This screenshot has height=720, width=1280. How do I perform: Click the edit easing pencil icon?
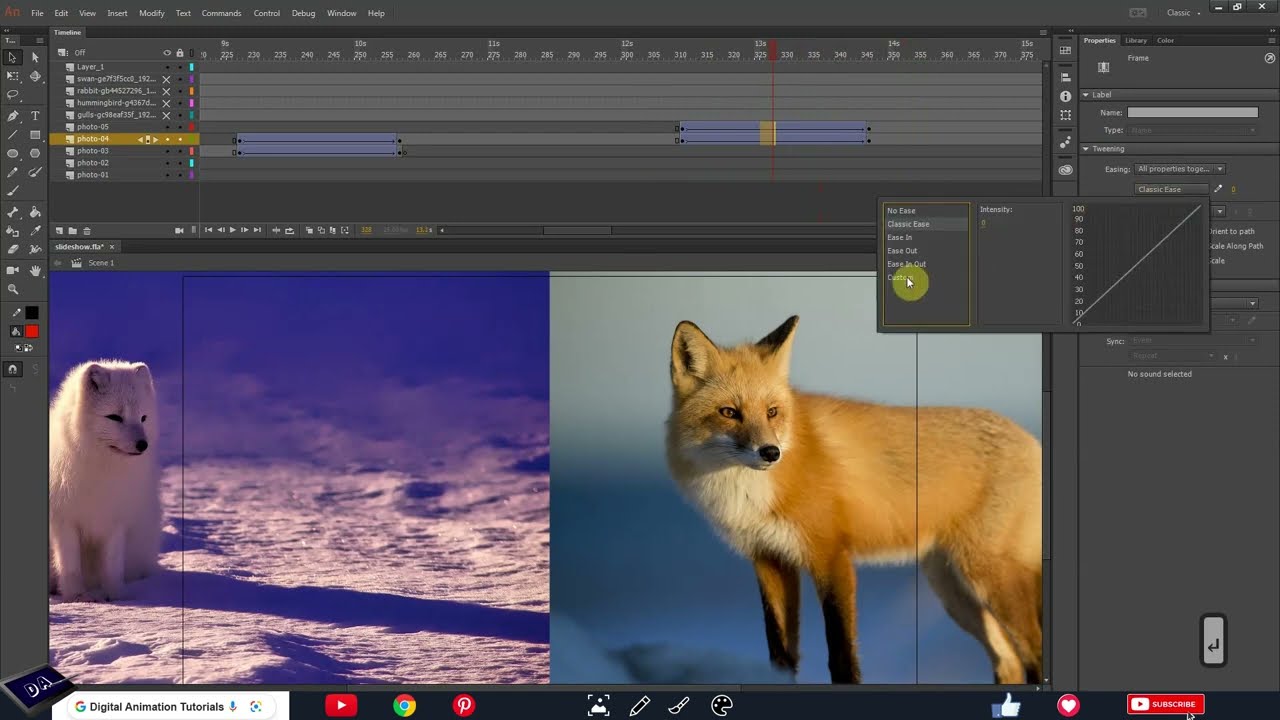(1218, 189)
